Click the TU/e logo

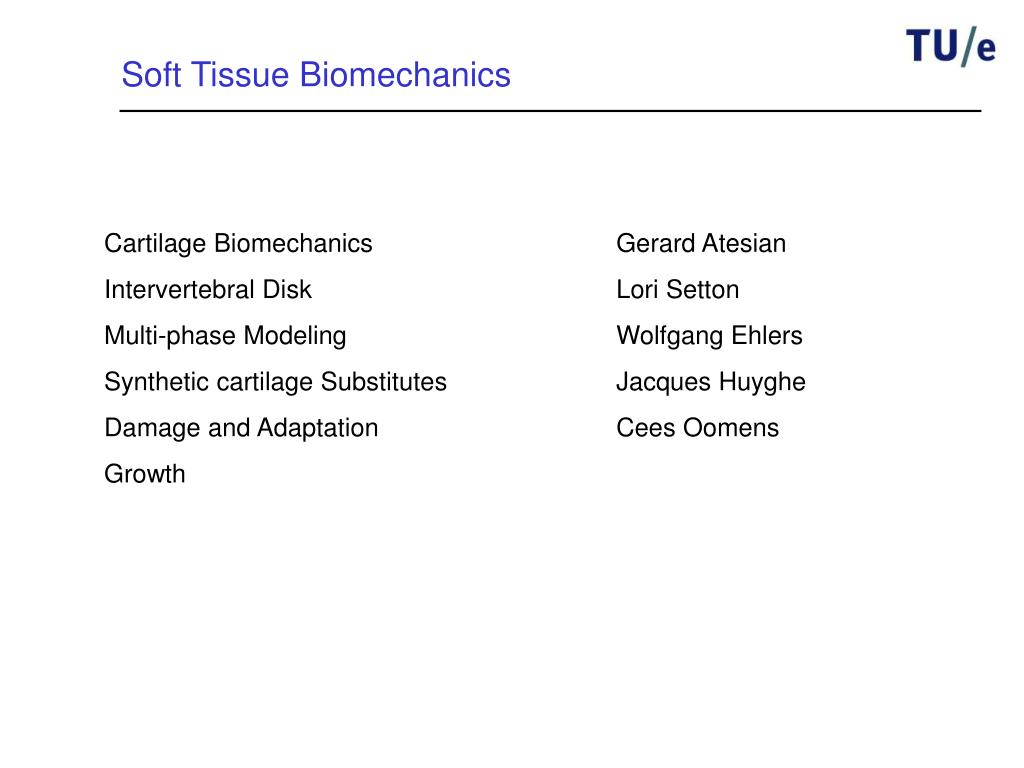(x=951, y=46)
